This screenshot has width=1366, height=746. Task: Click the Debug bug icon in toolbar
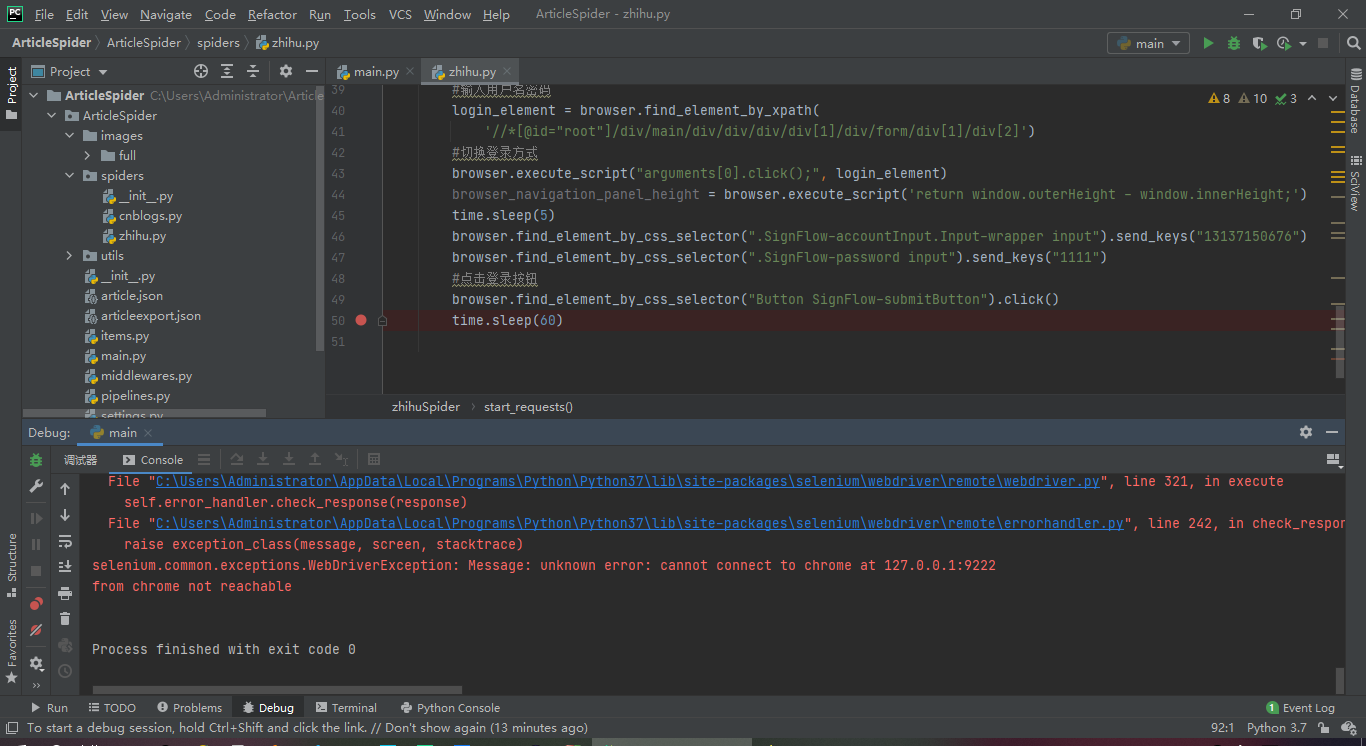(x=1234, y=43)
